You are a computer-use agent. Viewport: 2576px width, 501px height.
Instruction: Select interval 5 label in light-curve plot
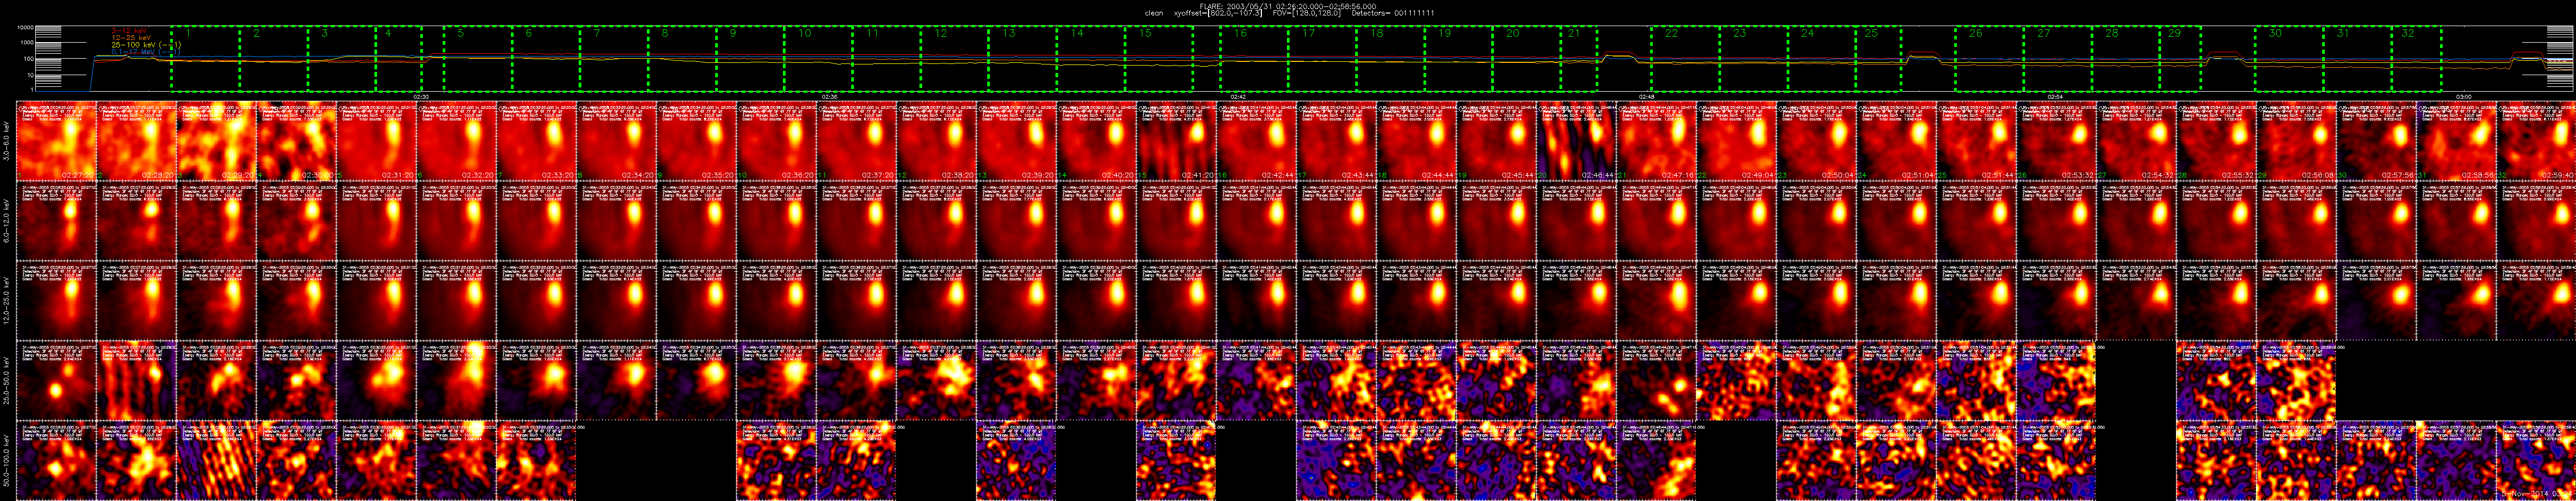pos(461,34)
